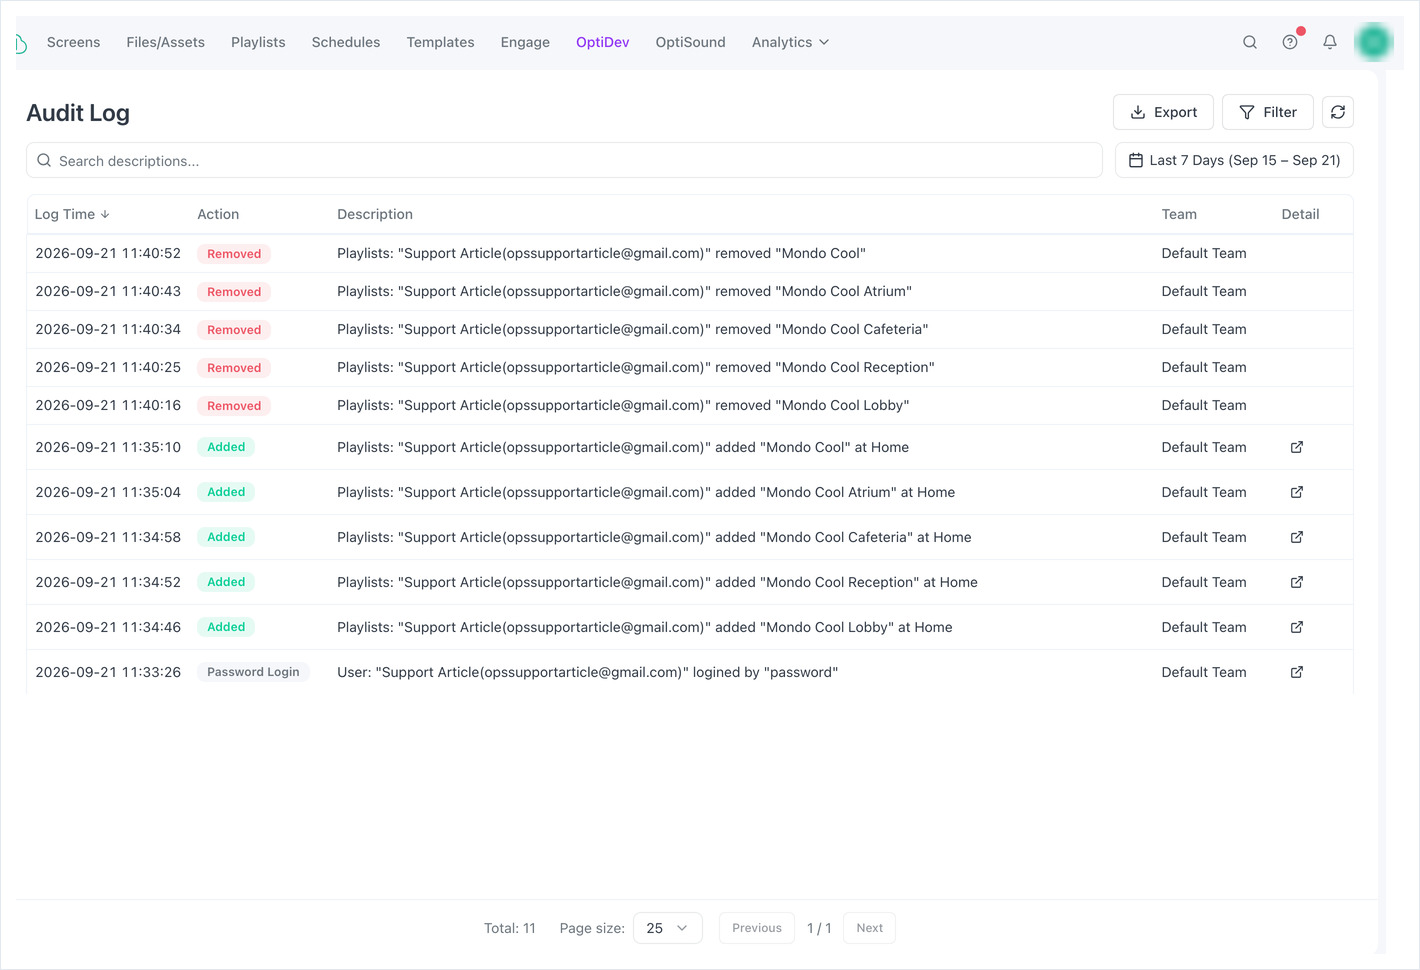Click the Password Login badge
This screenshot has height=970, width=1420.
[x=253, y=672]
